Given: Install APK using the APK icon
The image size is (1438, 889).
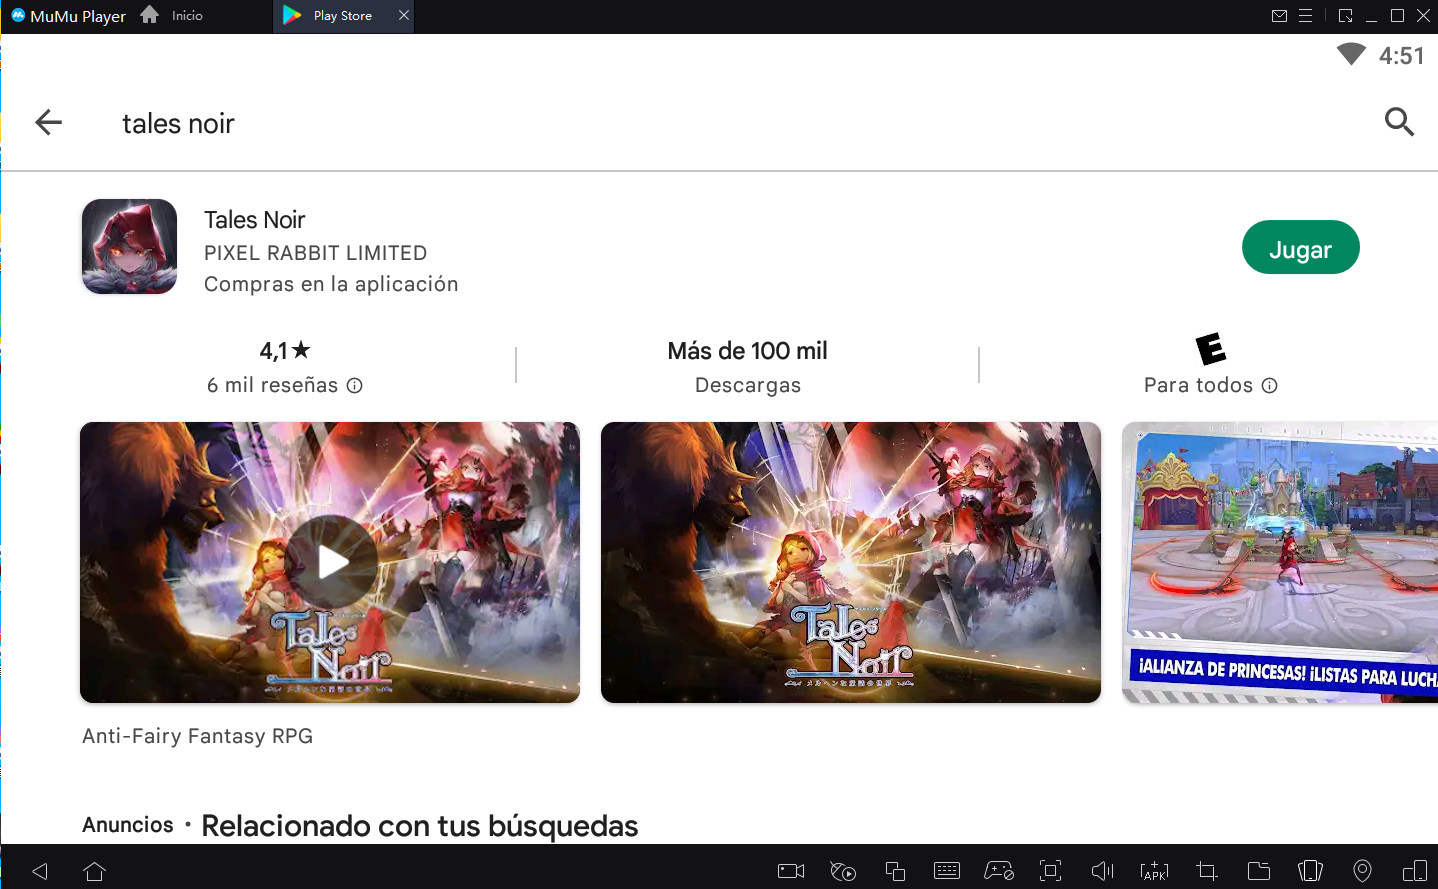Looking at the screenshot, I should 1154,871.
